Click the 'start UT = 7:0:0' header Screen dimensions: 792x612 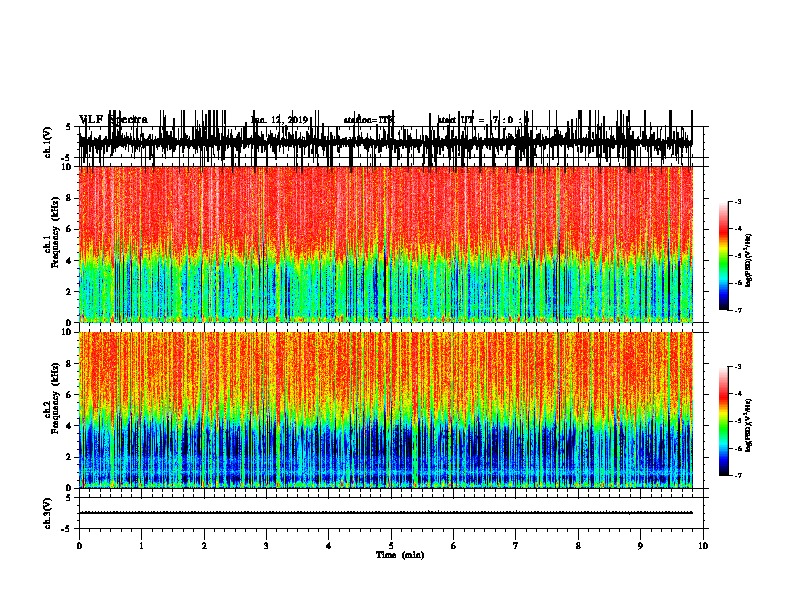click(x=483, y=120)
